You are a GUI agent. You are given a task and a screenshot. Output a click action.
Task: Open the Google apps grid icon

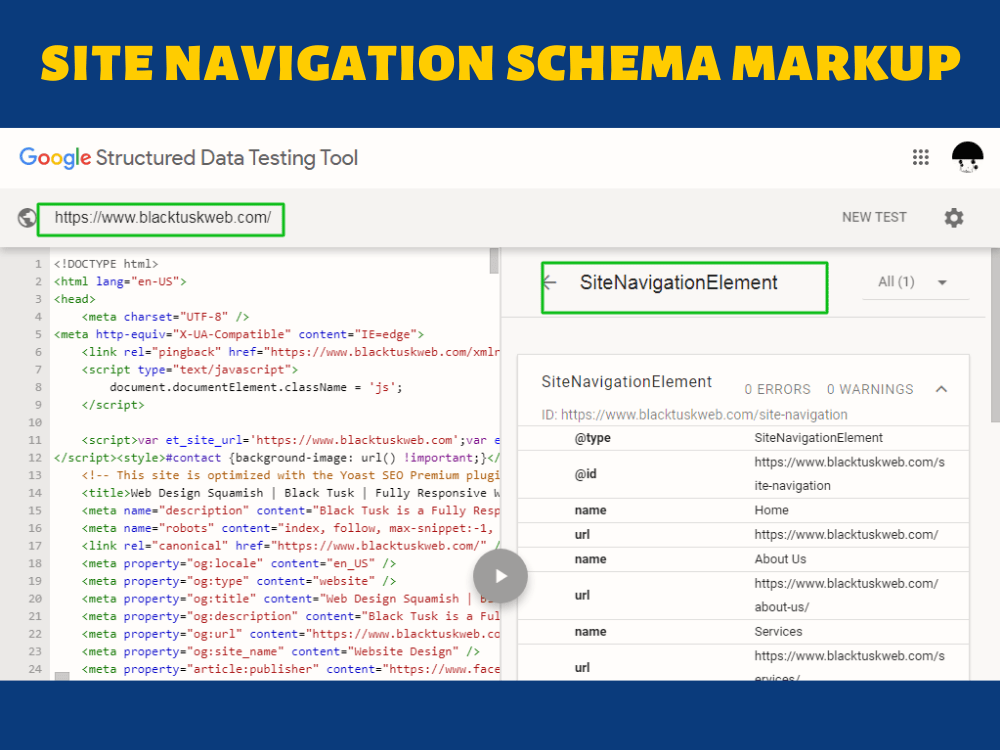[x=920, y=157]
